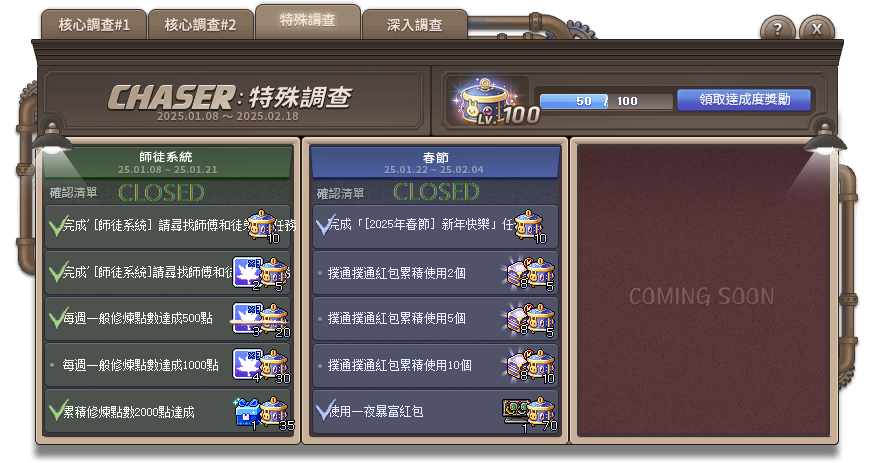Switch to 核心調查#1 tab
Image resolution: width=881 pixels, height=463 pixels.
point(94,25)
